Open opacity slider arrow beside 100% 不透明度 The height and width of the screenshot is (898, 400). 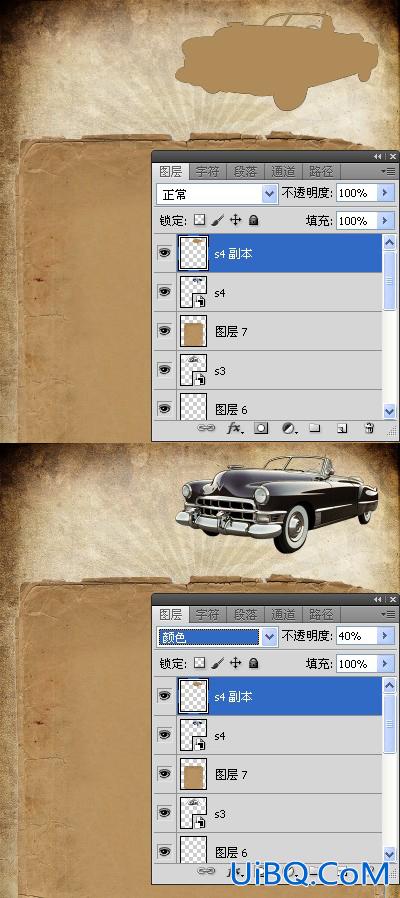click(386, 193)
